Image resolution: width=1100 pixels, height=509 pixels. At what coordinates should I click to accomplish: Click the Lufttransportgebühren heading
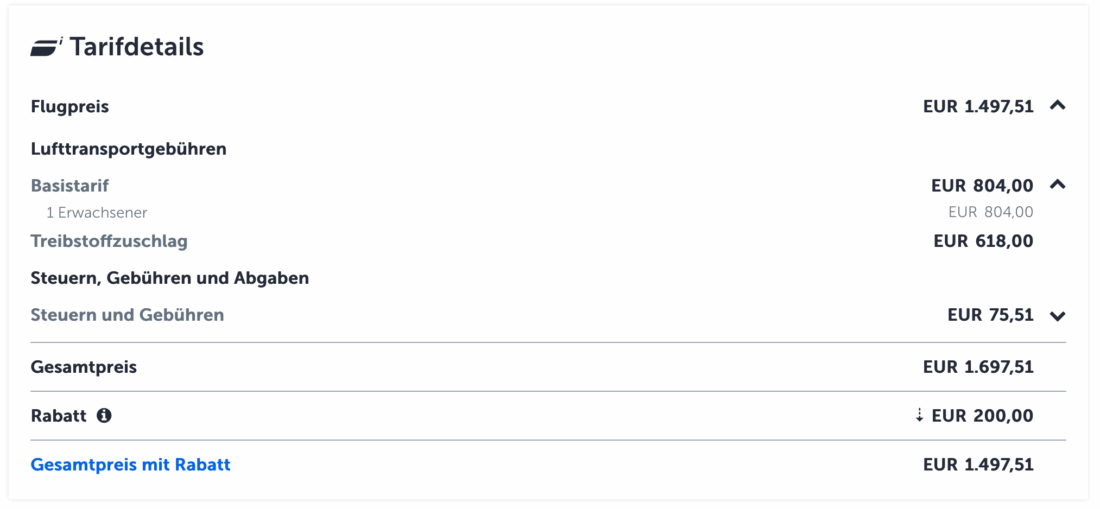(x=128, y=149)
